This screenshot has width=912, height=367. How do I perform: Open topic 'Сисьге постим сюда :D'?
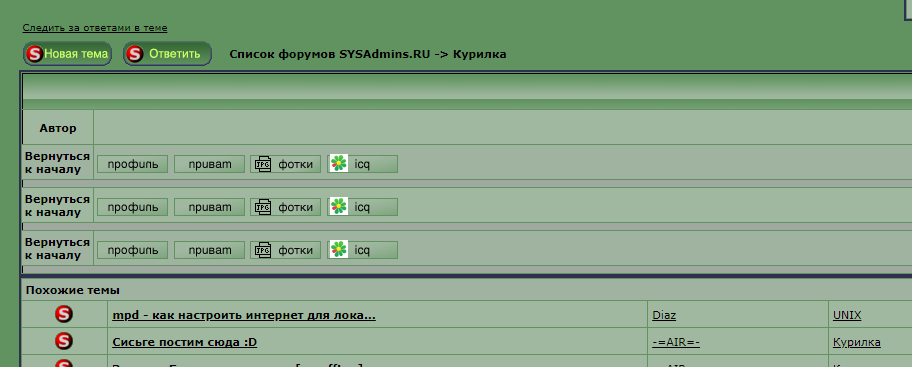coord(184,342)
